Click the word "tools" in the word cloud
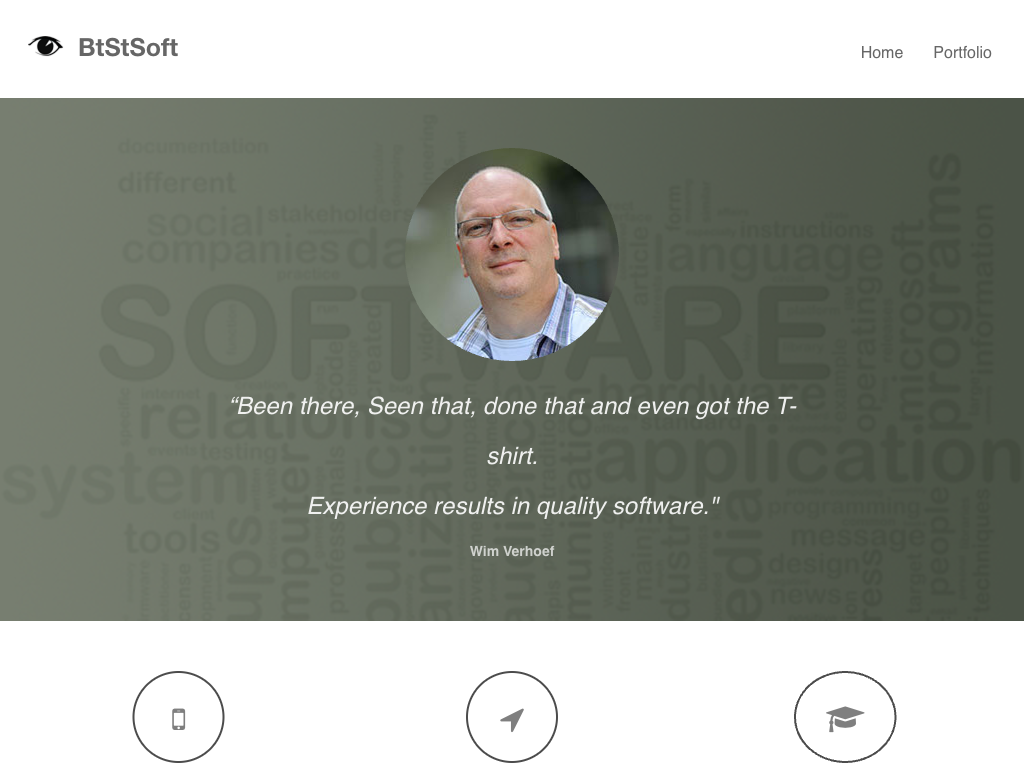Viewport: 1024px width, 768px height. pos(172,539)
